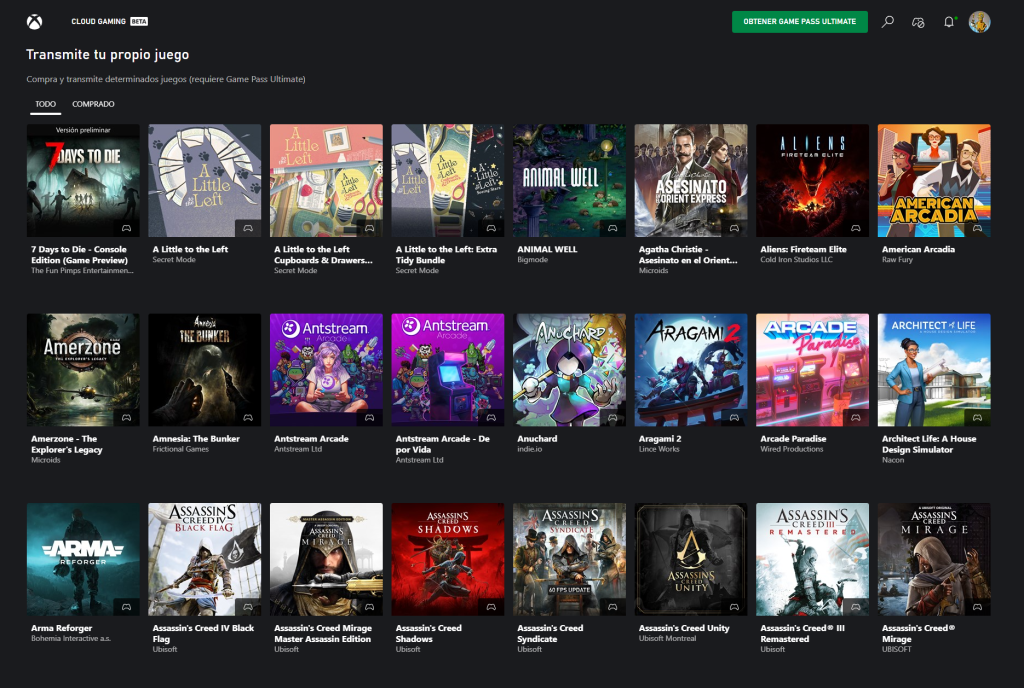Open the notifications bell

pos(949,22)
